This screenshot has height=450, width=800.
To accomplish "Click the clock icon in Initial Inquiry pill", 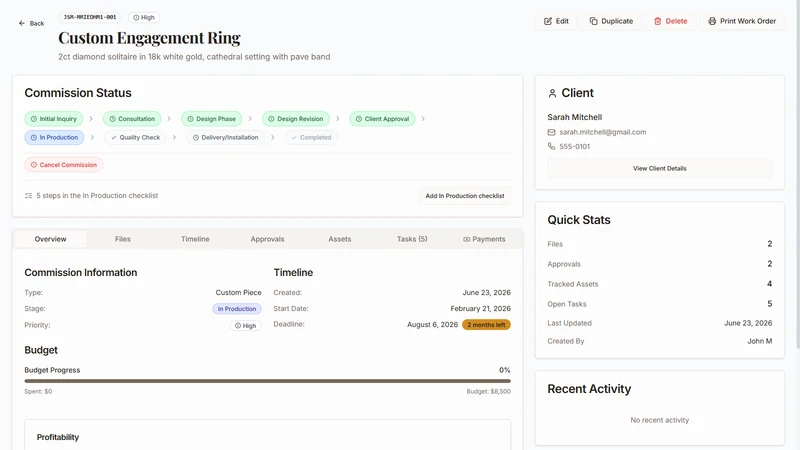I will click(34, 119).
